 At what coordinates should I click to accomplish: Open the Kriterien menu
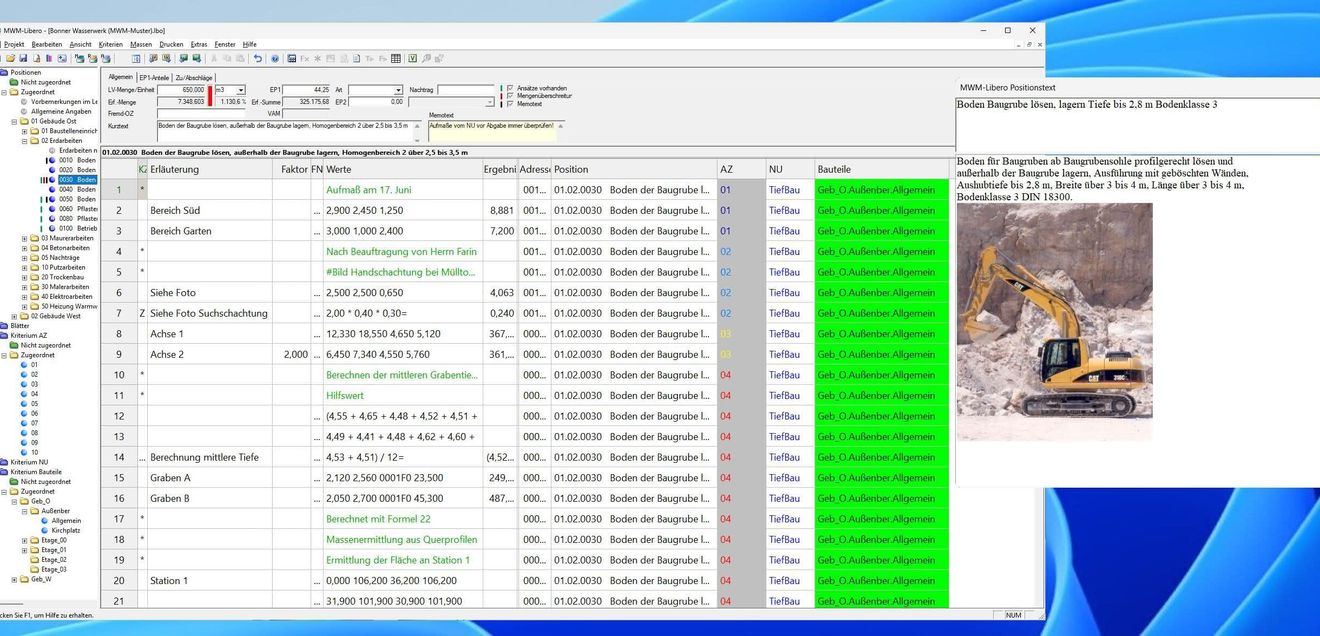tap(111, 44)
